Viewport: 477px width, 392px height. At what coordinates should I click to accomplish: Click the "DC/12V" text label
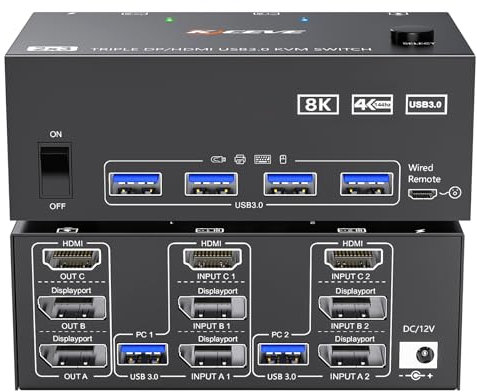419,329
